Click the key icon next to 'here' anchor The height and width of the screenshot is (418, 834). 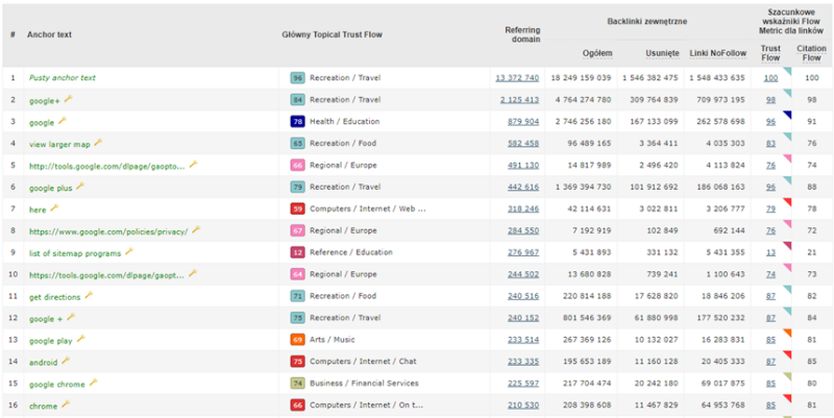(55, 208)
